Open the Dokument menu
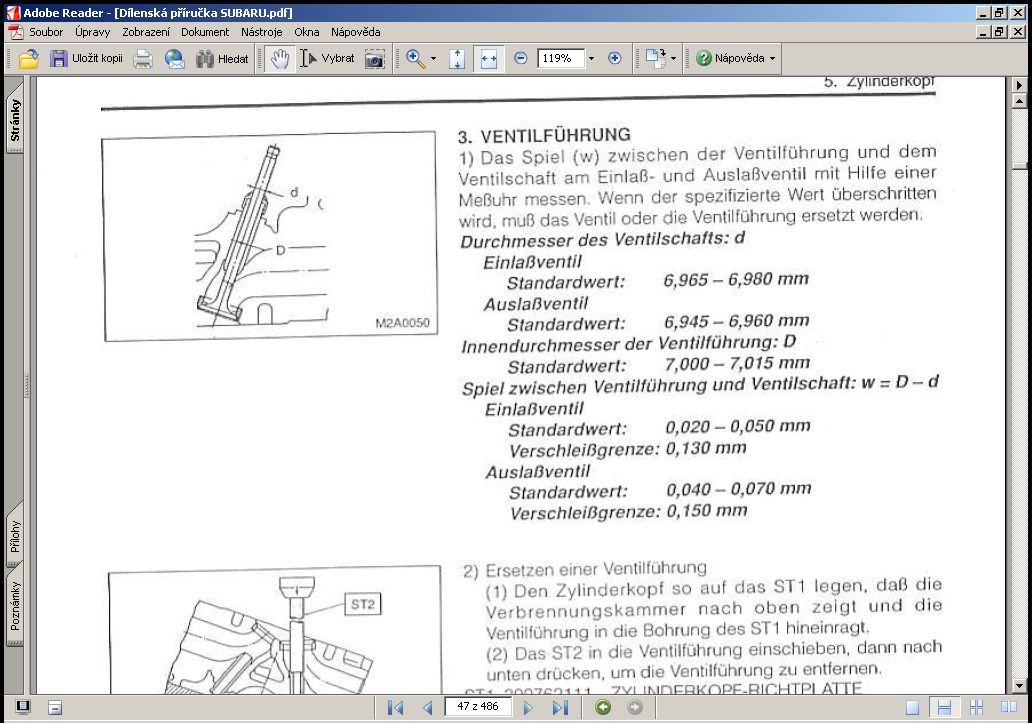The height and width of the screenshot is (723, 1032). [x=205, y=32]
